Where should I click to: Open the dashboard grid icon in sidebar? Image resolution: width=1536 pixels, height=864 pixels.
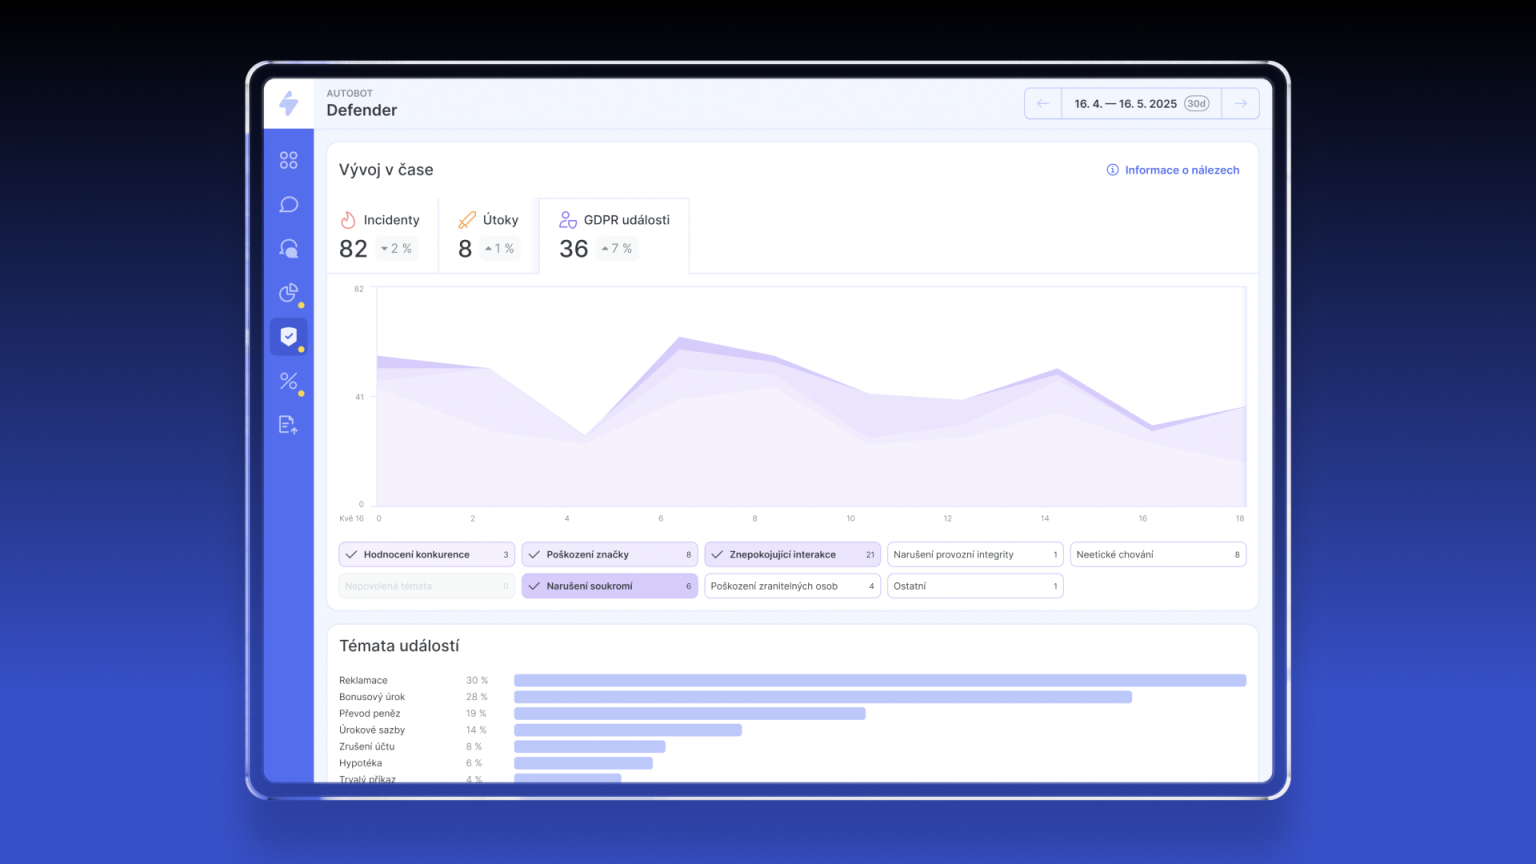(289, 160)
